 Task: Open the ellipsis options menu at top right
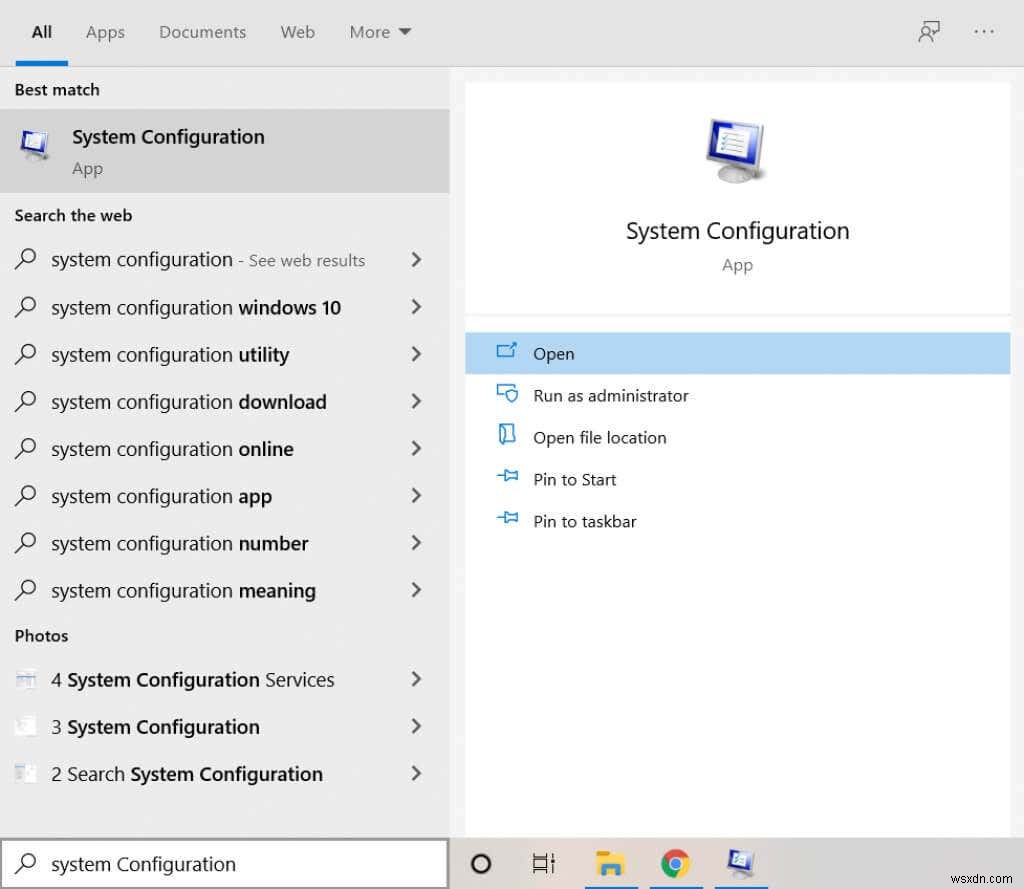(984, 31)
